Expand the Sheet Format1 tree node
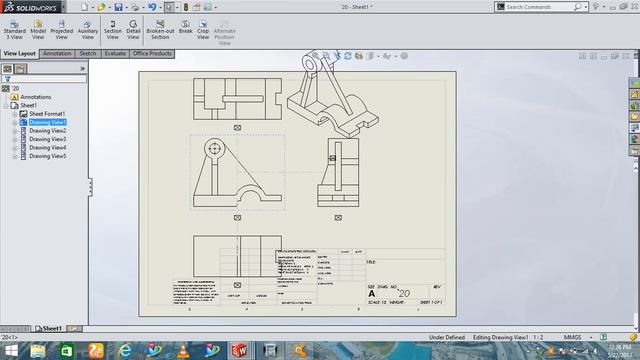The image size is (640, 360). click(15, 114)
